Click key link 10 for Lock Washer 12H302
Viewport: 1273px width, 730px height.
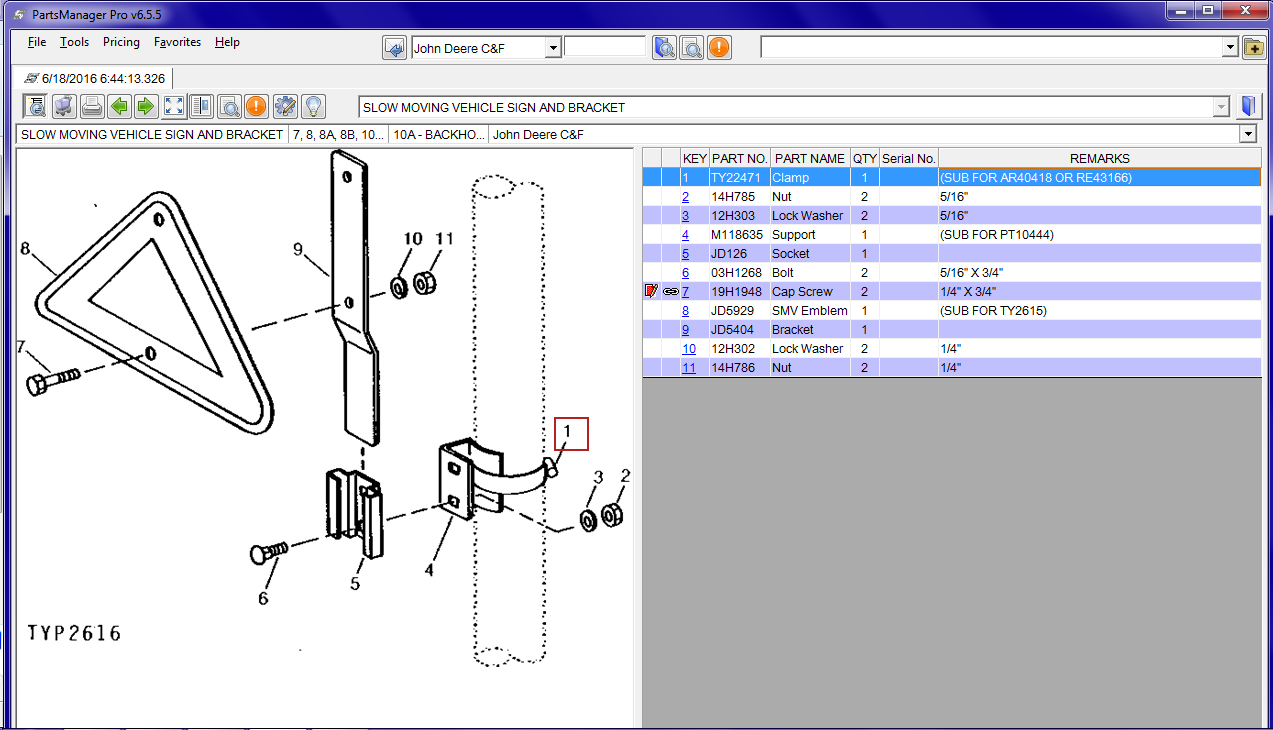click(x=689, y=349)
